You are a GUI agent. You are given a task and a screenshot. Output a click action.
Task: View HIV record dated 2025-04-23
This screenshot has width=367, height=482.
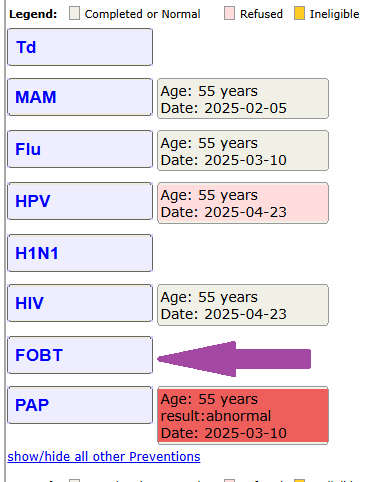(243, 305)
